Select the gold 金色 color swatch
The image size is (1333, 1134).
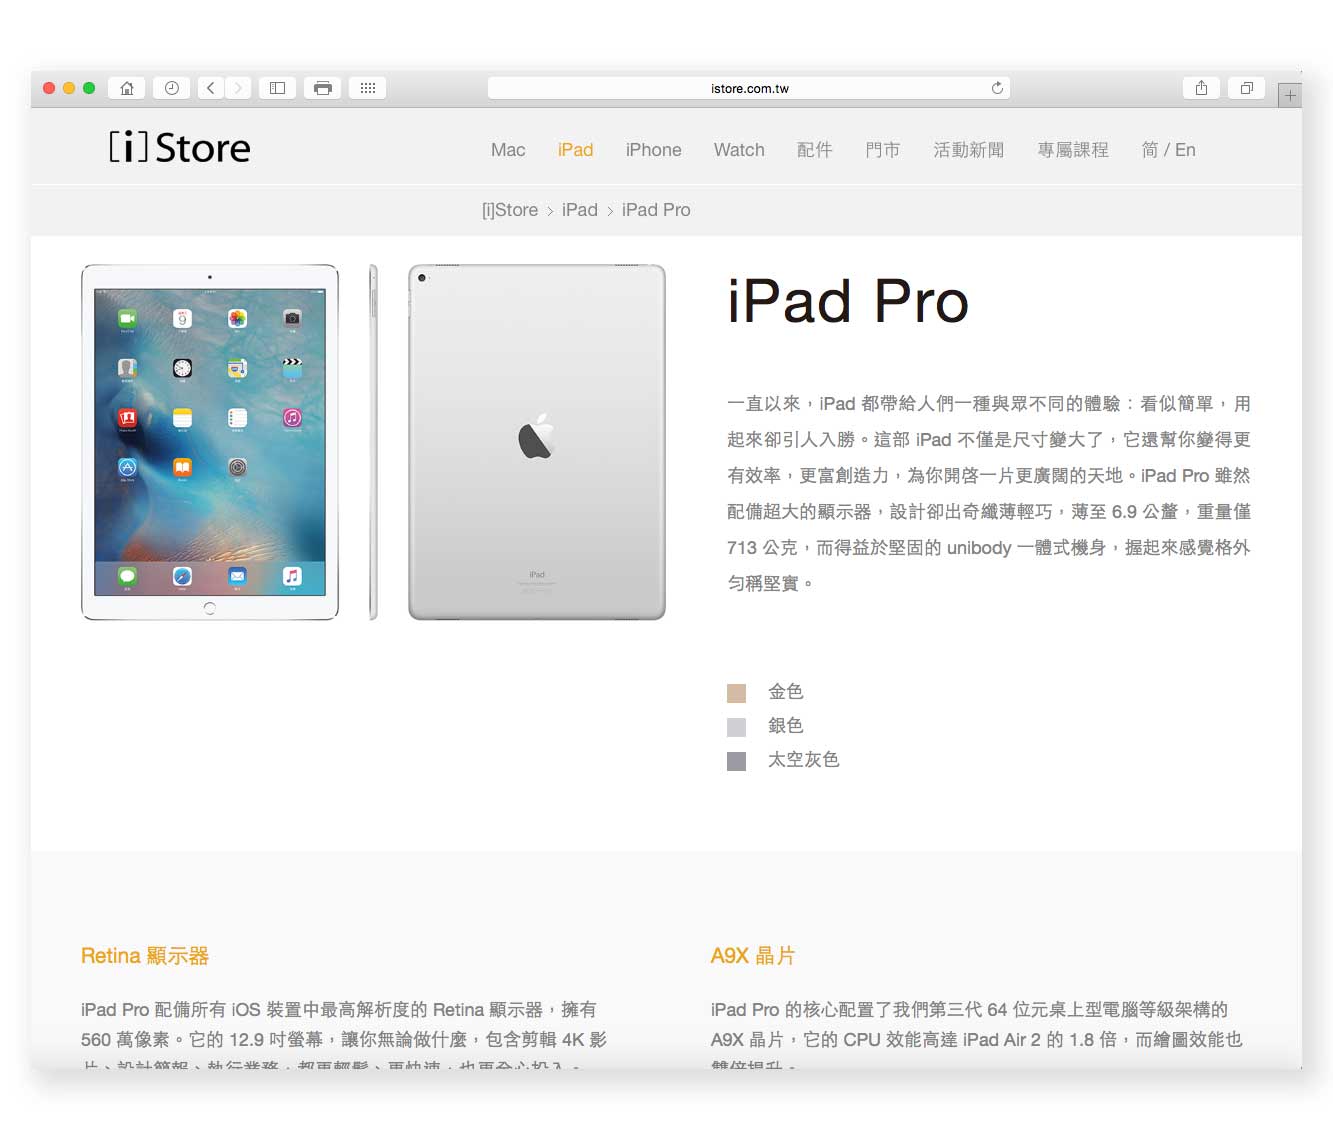pyautogui.click(x=736, y=693)
